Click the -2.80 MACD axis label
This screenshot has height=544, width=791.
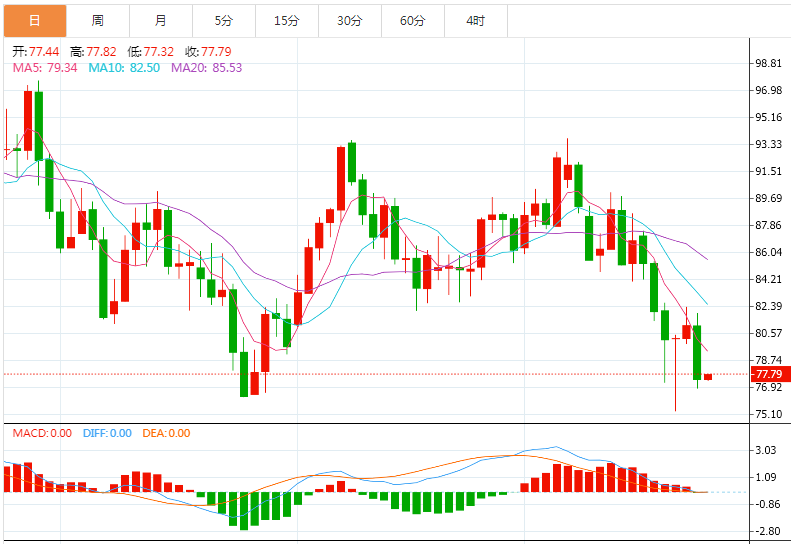pyautogui.click(x=767, y=531)
